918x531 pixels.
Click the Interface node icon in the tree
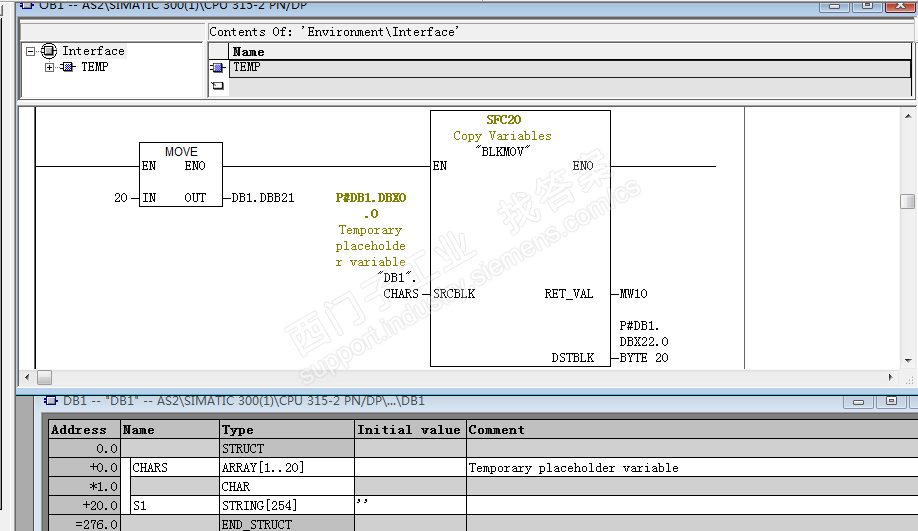coord(49,51)
